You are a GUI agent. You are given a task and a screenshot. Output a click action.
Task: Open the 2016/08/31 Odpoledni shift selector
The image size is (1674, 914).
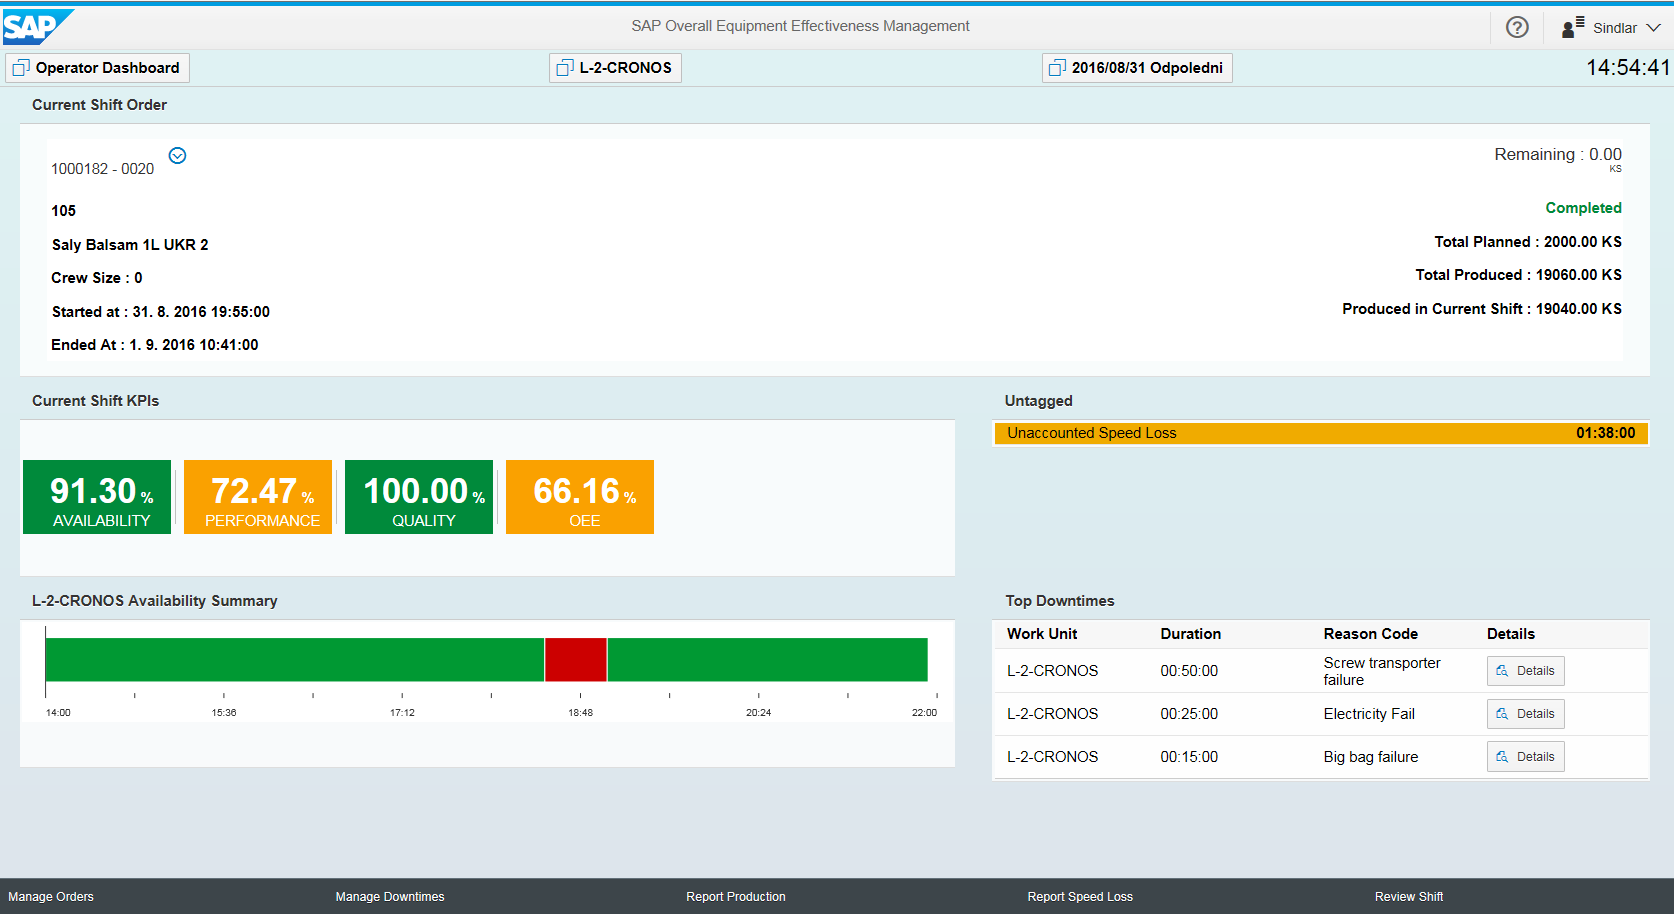pyautogui.click(x=1137, y=68)
